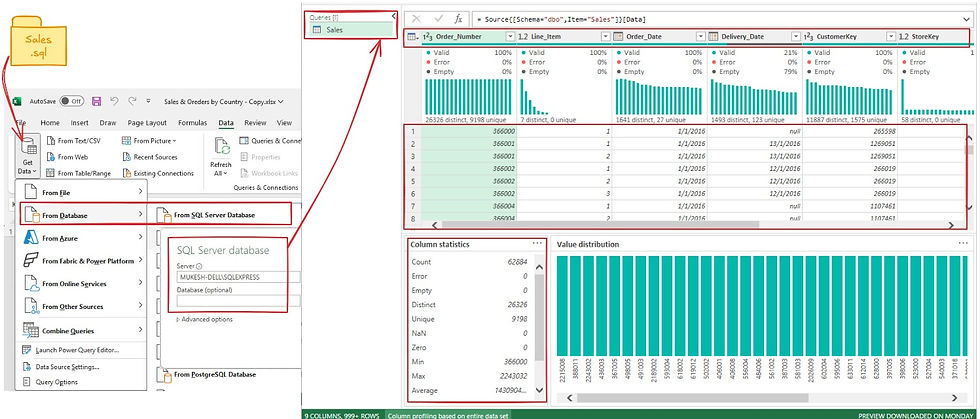Open the Review ribbon tab
Viewport: 980px width, 419px height.
point(255,123)
